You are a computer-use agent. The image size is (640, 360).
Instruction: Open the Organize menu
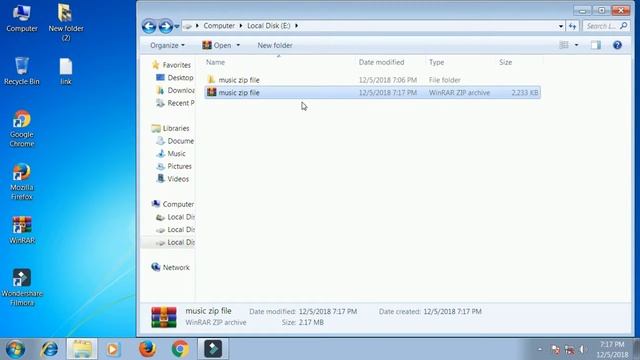pos(167,45)
